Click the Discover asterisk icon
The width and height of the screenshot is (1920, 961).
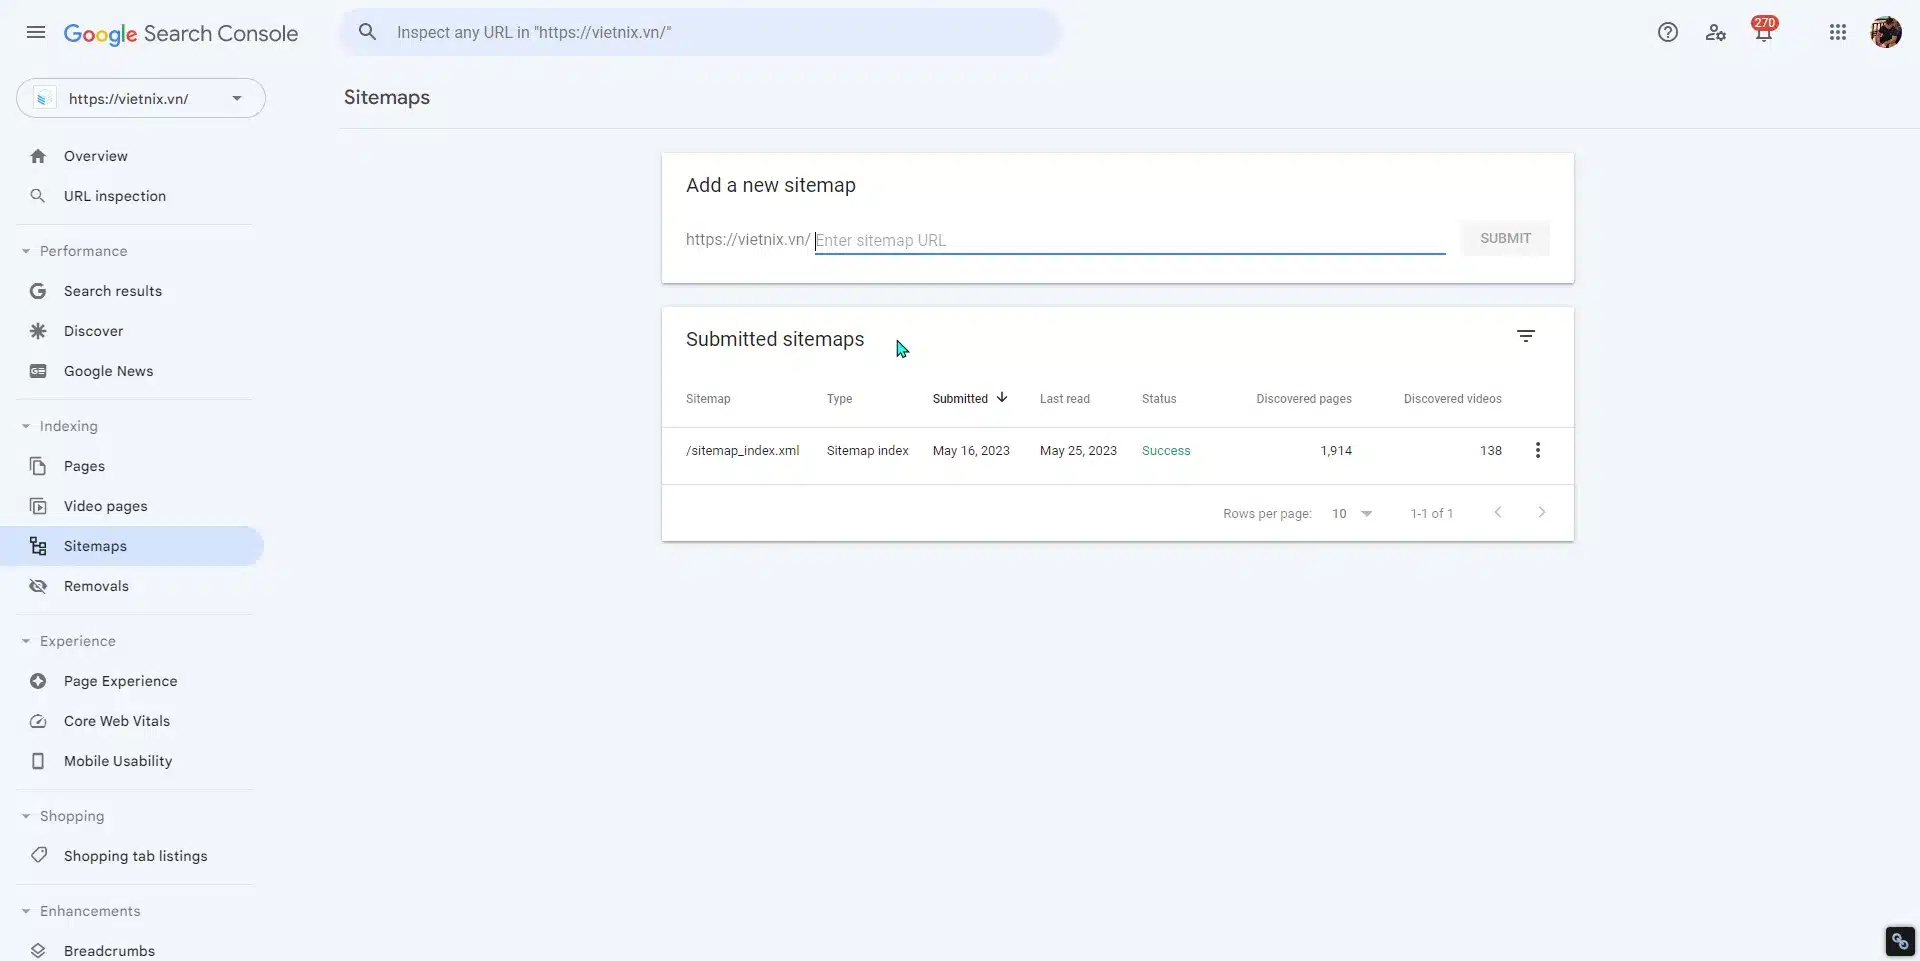[x=38, y=331]
